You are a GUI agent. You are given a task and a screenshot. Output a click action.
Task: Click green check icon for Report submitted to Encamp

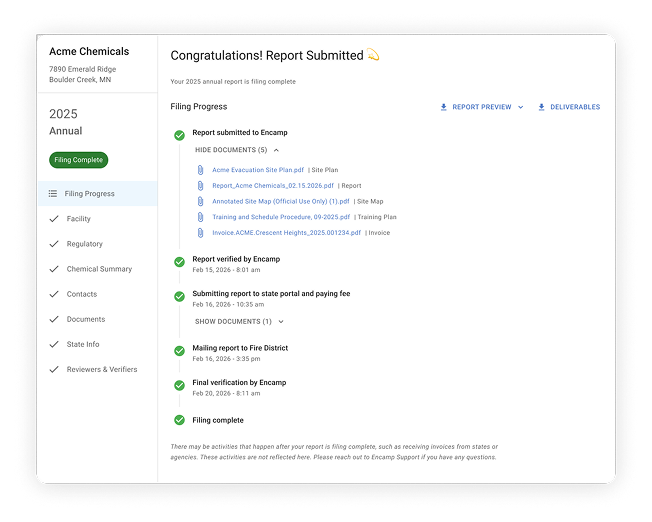pyautogui.click(x=179, y=134)
